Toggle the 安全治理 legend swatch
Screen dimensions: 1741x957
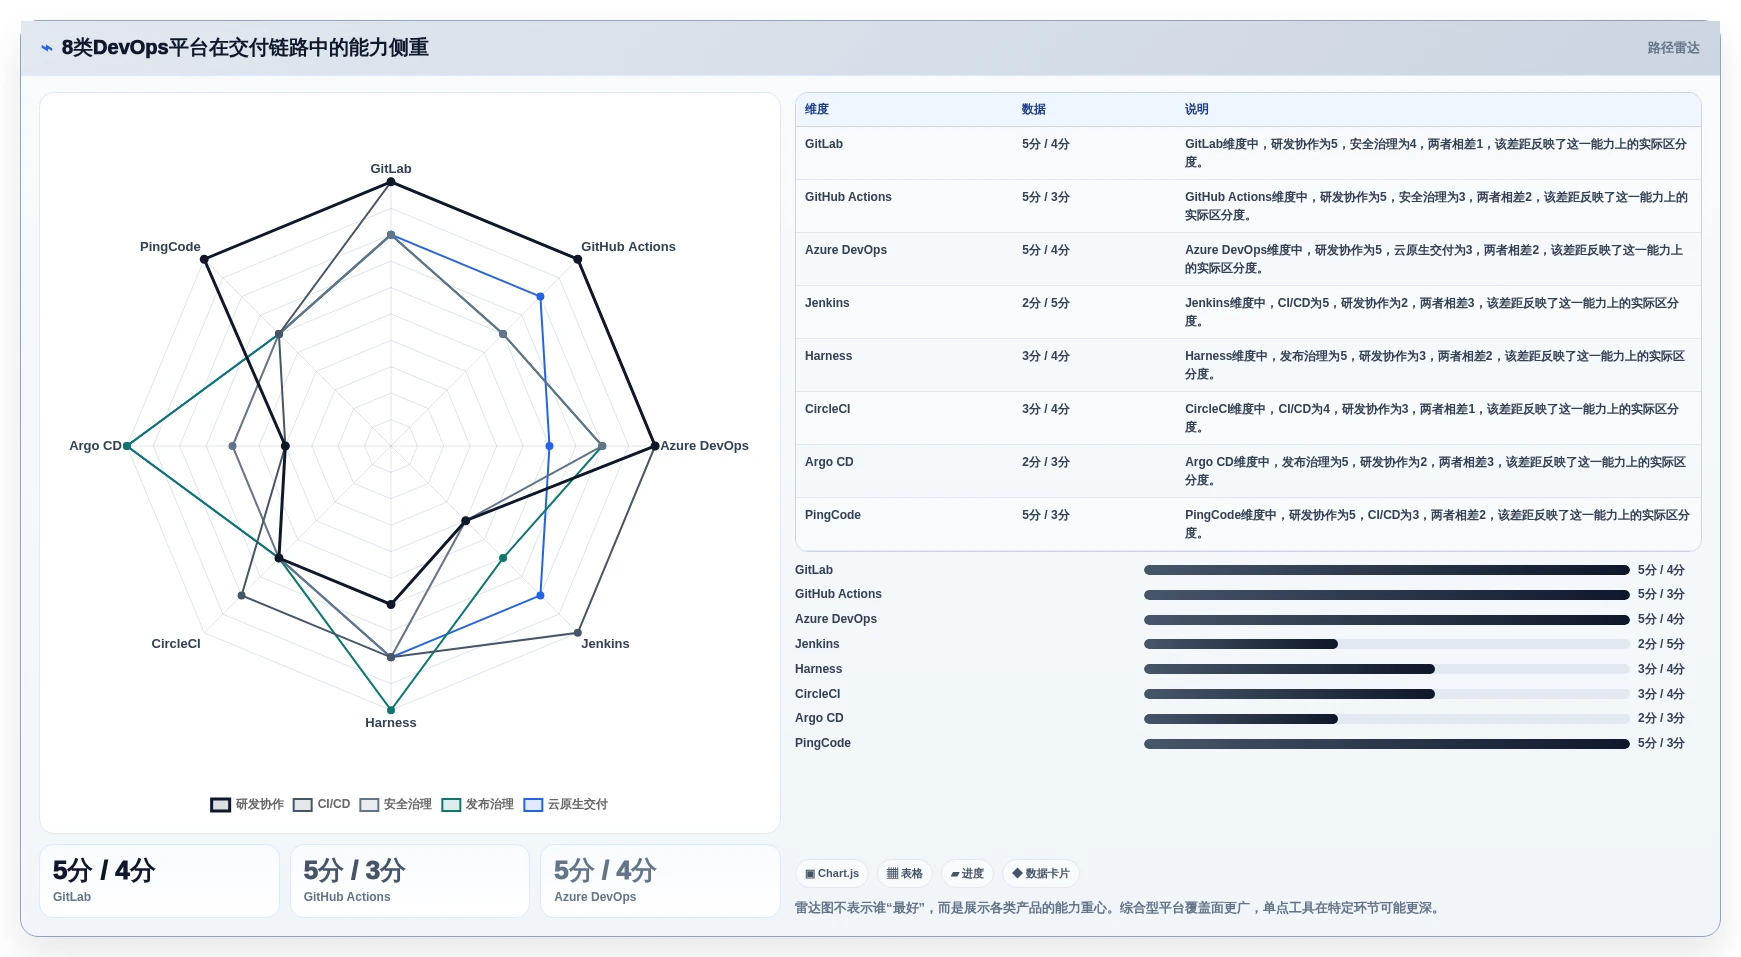369,805
